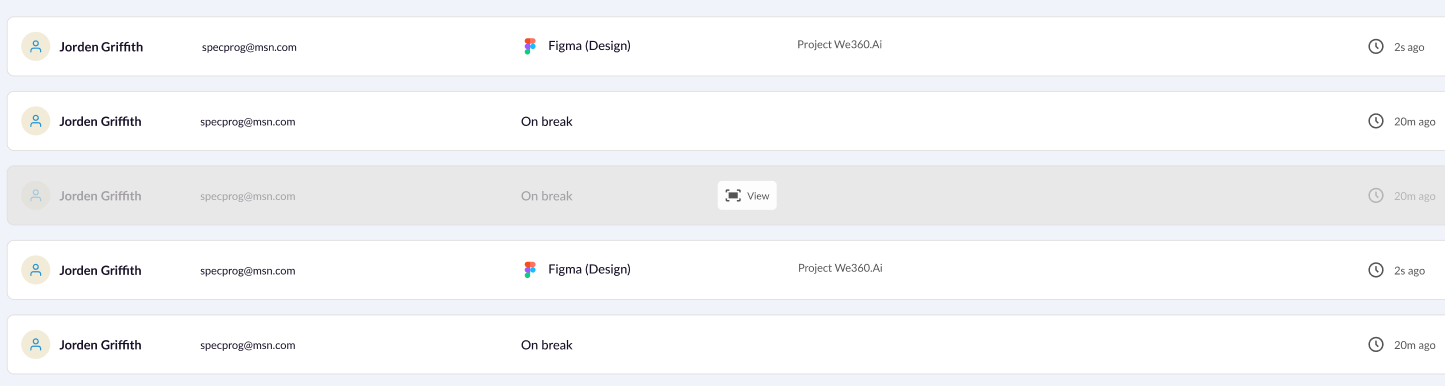Viewport: 1445px width, 386px height.
Task: Click the Figma logo in the fourth row
Action: pos(530,270)
